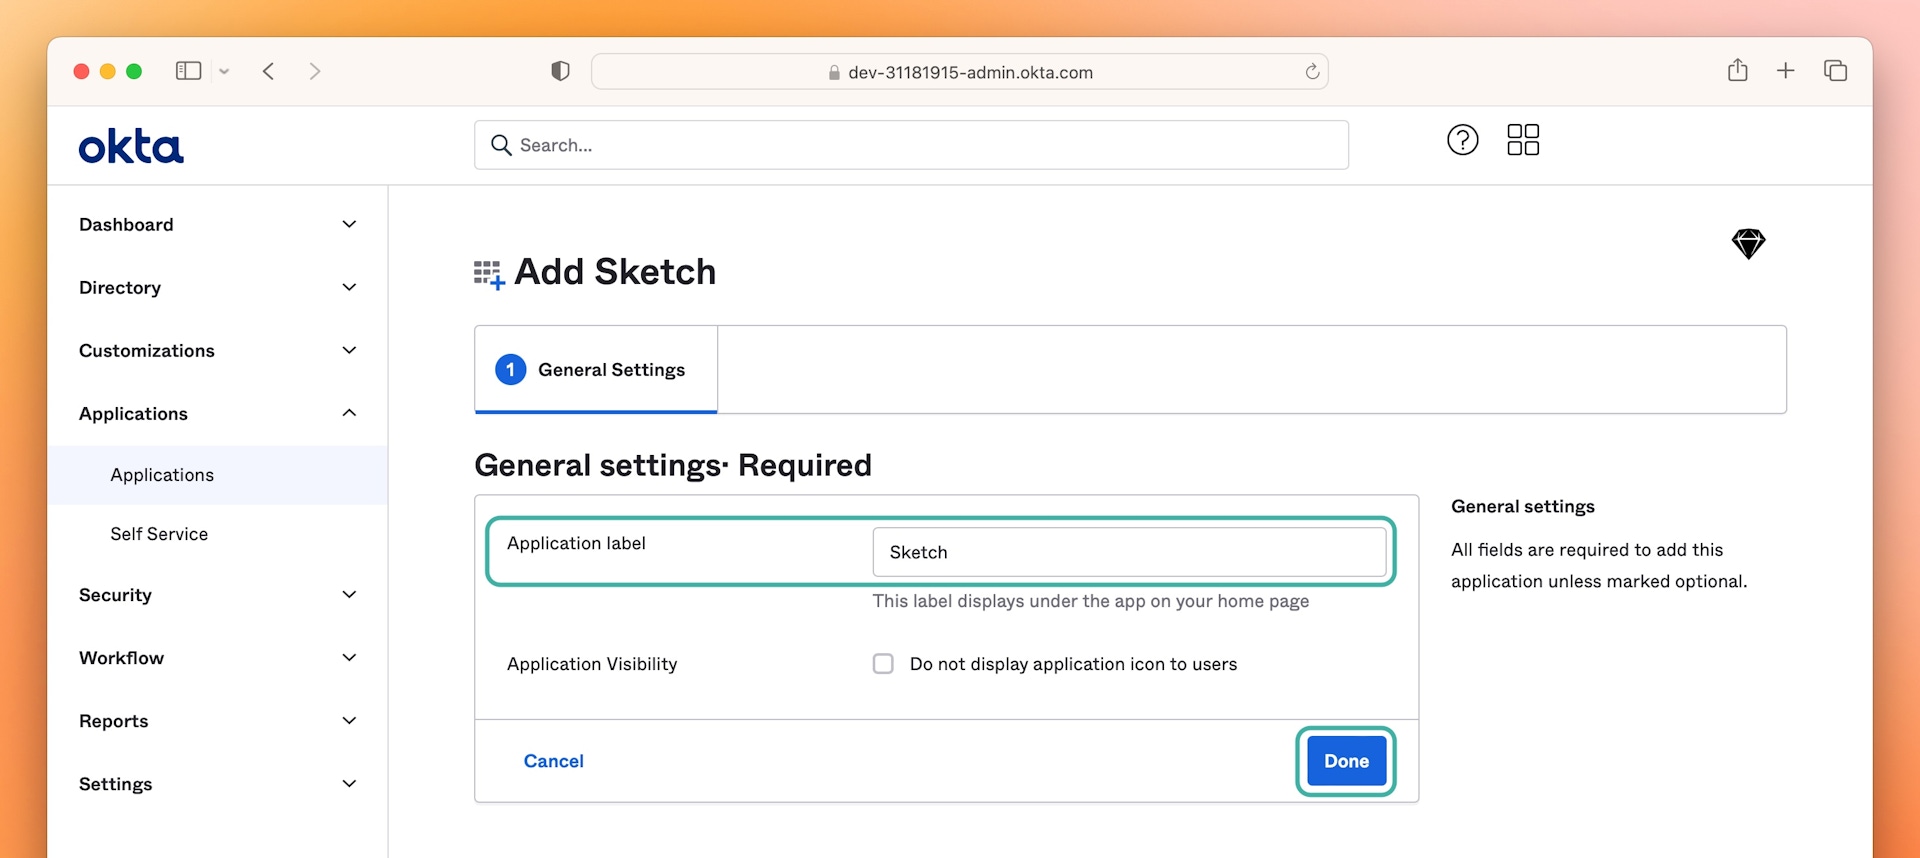Viewport: 1920px width, 858px height.
Task: Expand the Workflow menu chevron
Action: (349, 657)
